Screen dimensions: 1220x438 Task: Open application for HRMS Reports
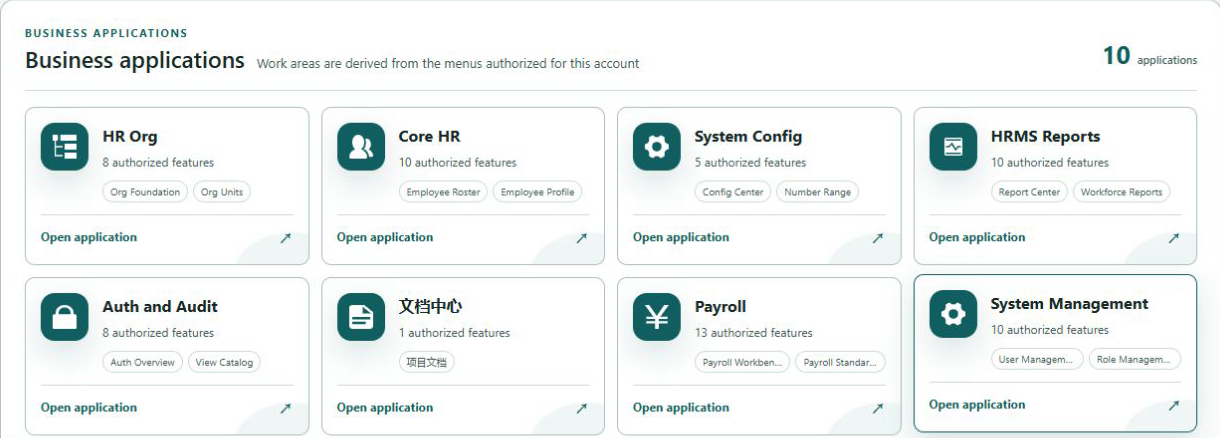[977, 237]
